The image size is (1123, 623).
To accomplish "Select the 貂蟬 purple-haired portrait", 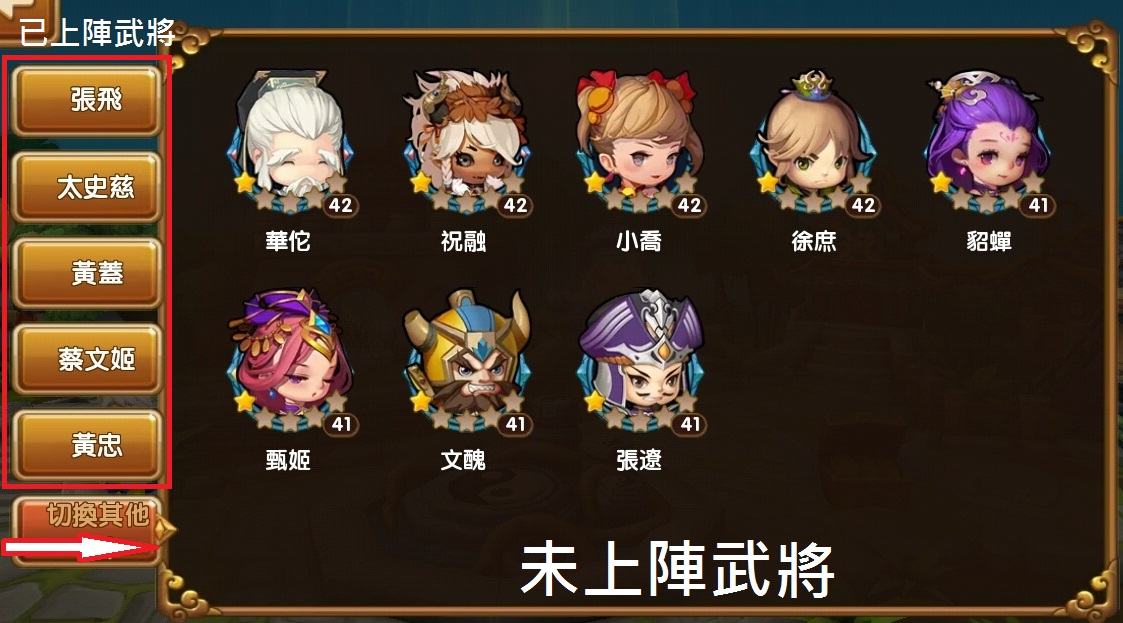I will click(x=989, y=142).
